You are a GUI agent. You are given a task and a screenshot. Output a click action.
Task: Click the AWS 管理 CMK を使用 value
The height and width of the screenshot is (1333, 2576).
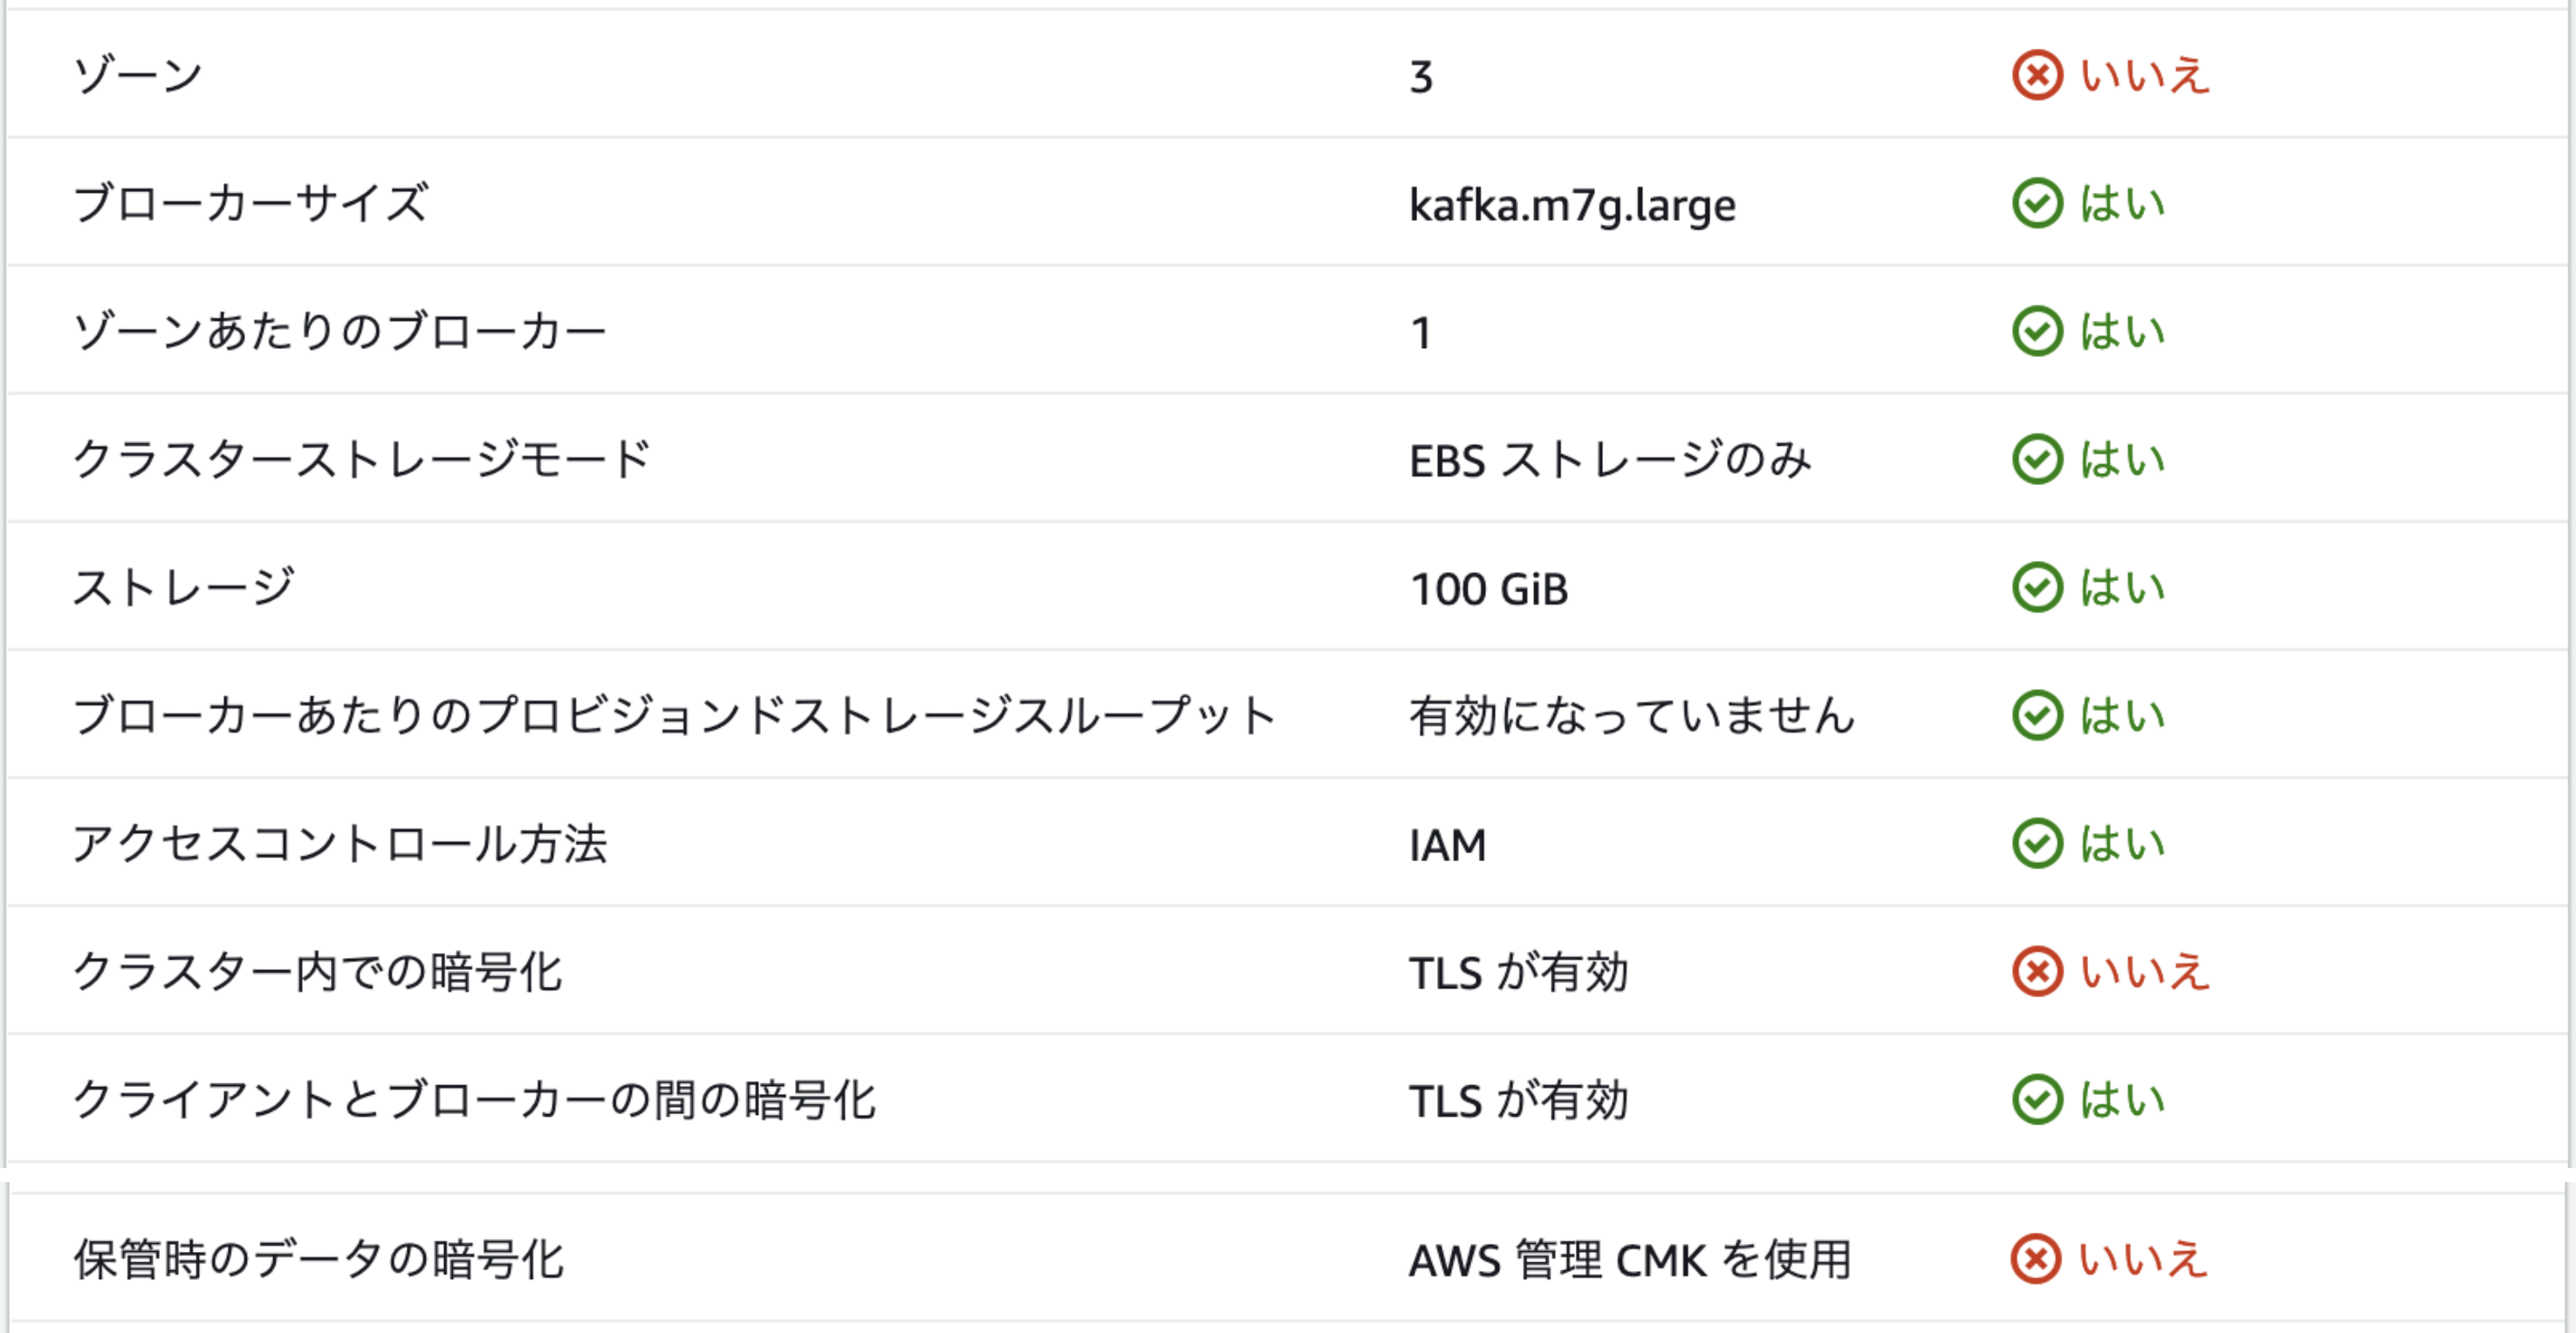pos(1630,1259)
